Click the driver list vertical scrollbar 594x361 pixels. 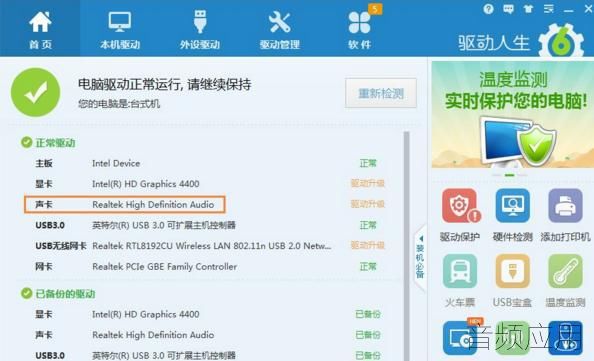point(406,245)
